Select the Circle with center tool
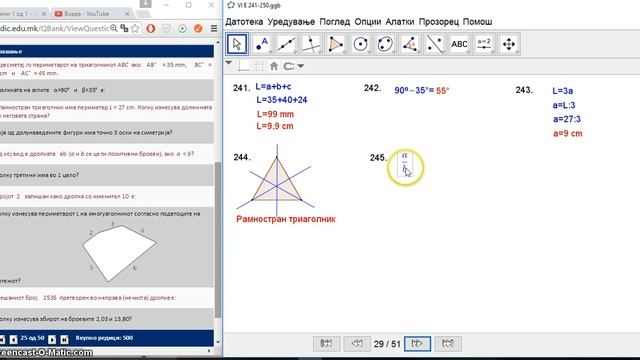Viewport: 640px width, 360px height. click(360, 44)
